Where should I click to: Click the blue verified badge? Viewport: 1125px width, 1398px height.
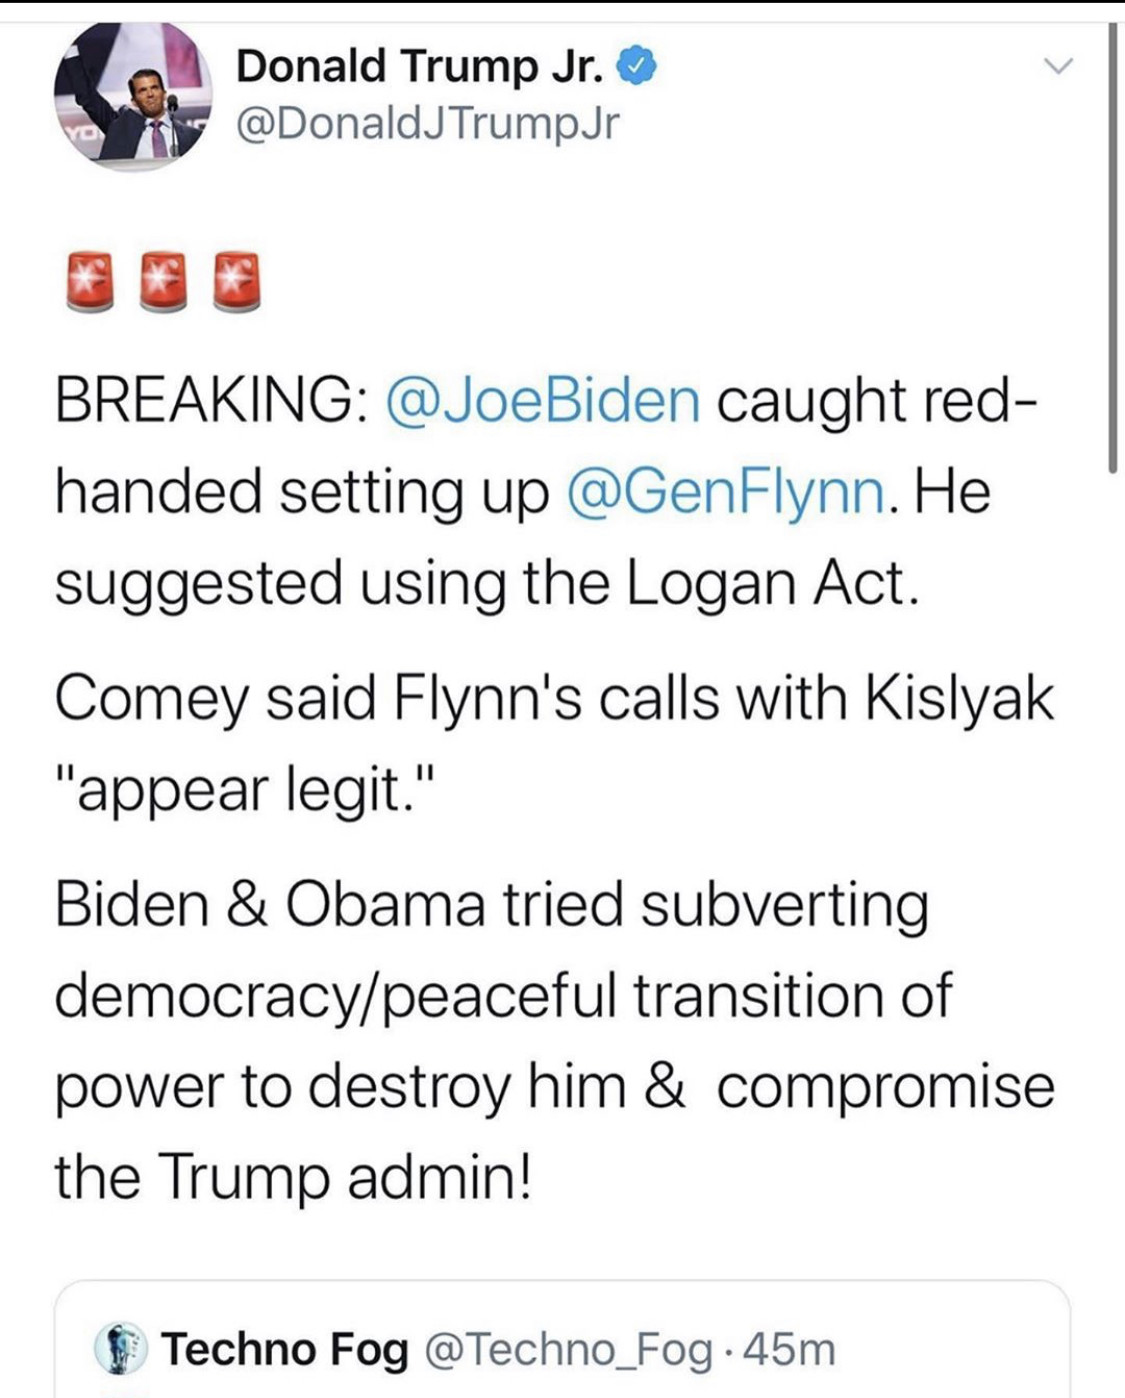pos(637,67)
